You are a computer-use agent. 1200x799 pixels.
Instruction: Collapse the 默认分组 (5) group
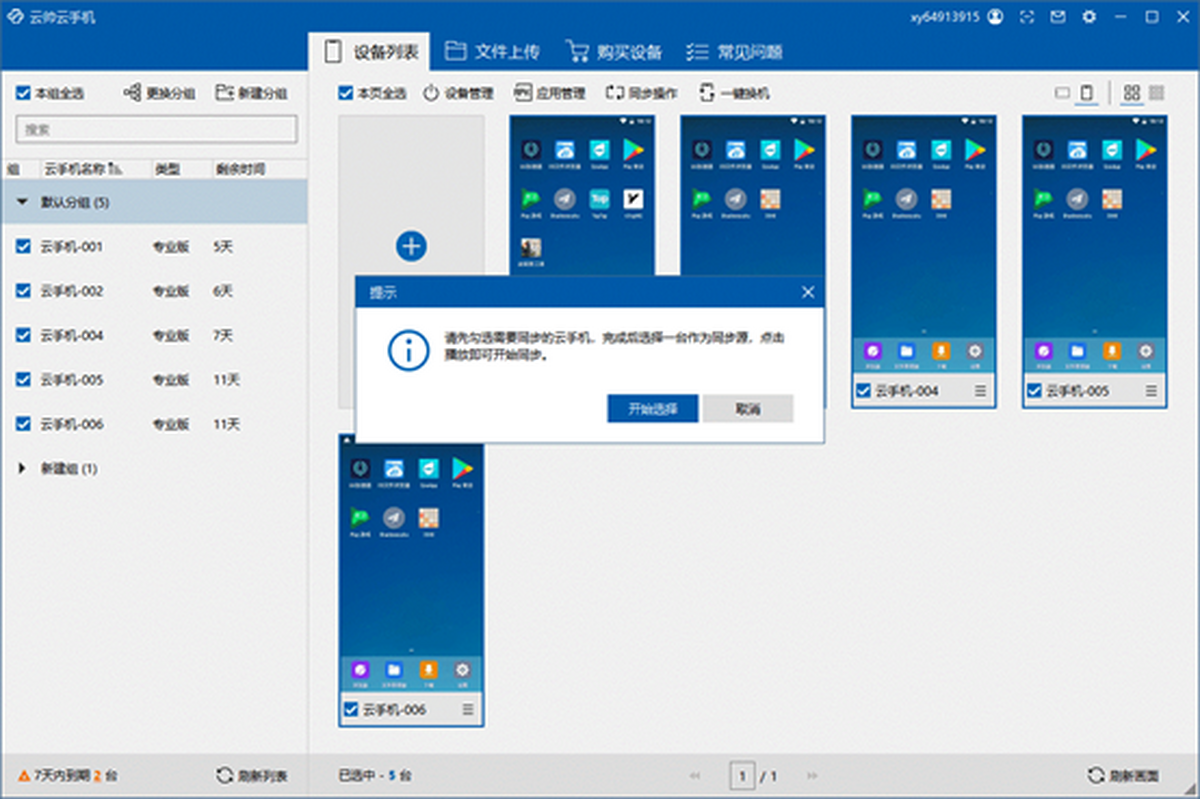(x=22, y=202)
